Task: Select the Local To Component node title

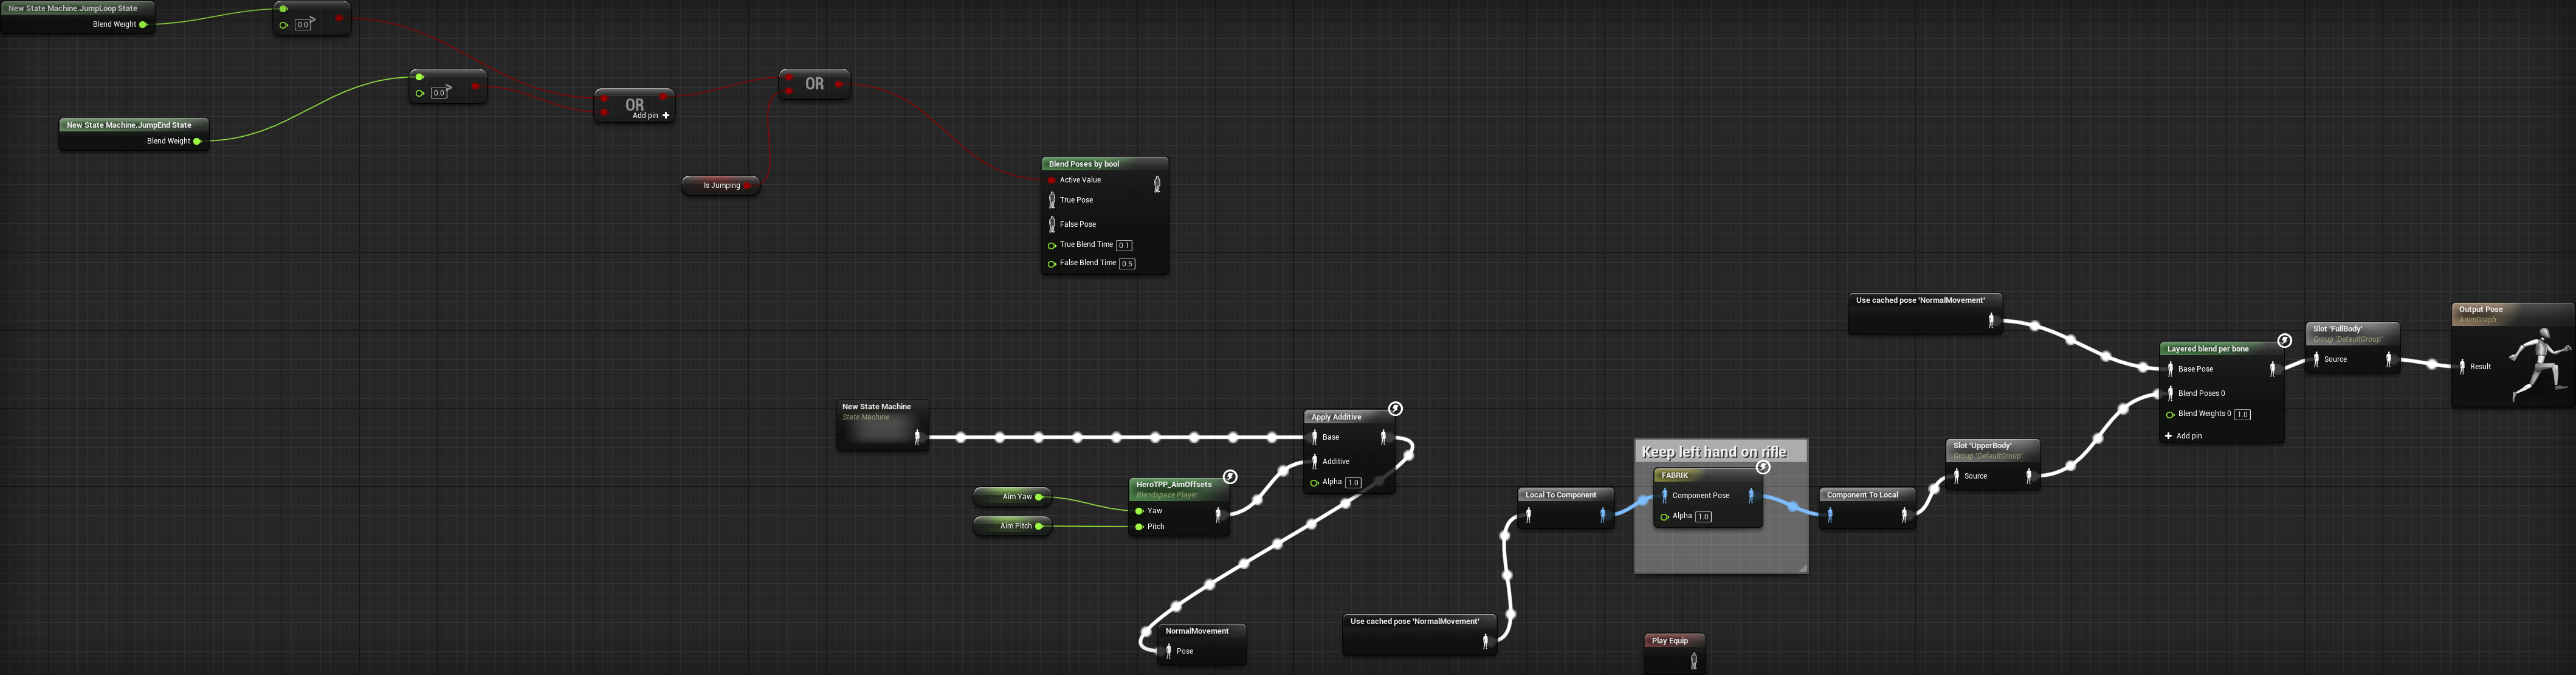Action: click(1560, 495)
